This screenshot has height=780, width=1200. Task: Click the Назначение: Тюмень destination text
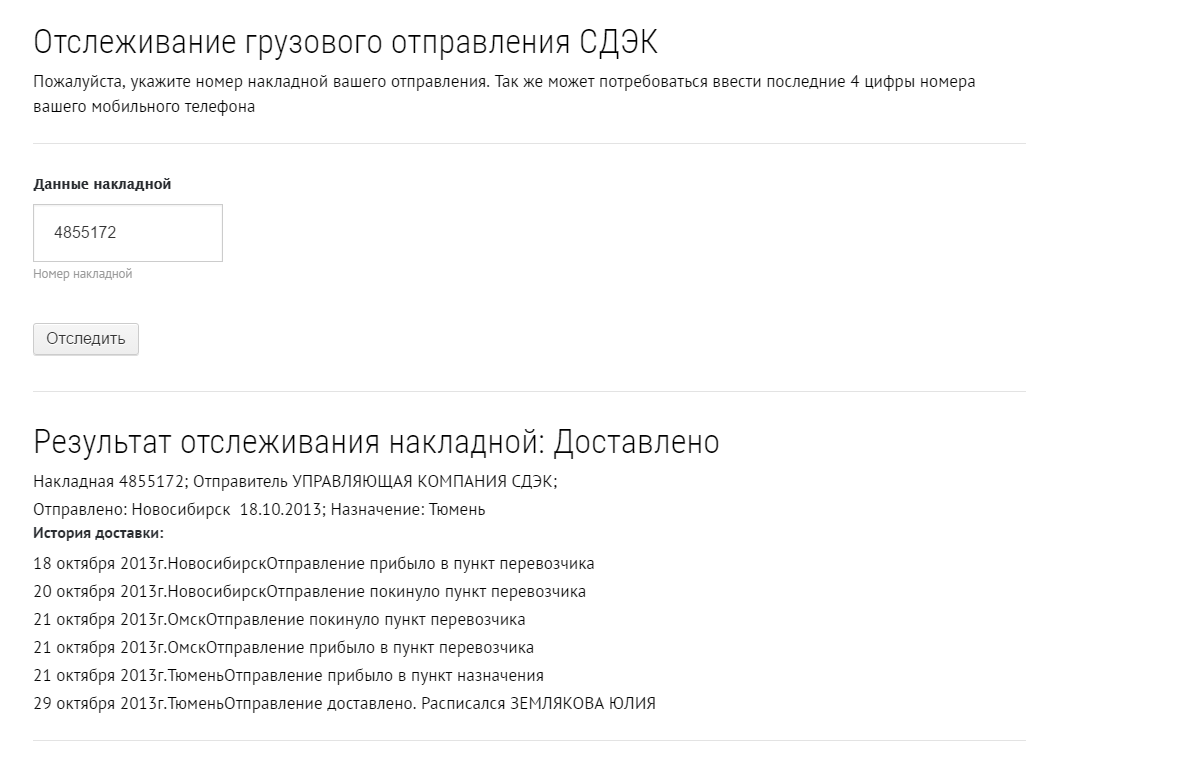click(x=408, y=509)
